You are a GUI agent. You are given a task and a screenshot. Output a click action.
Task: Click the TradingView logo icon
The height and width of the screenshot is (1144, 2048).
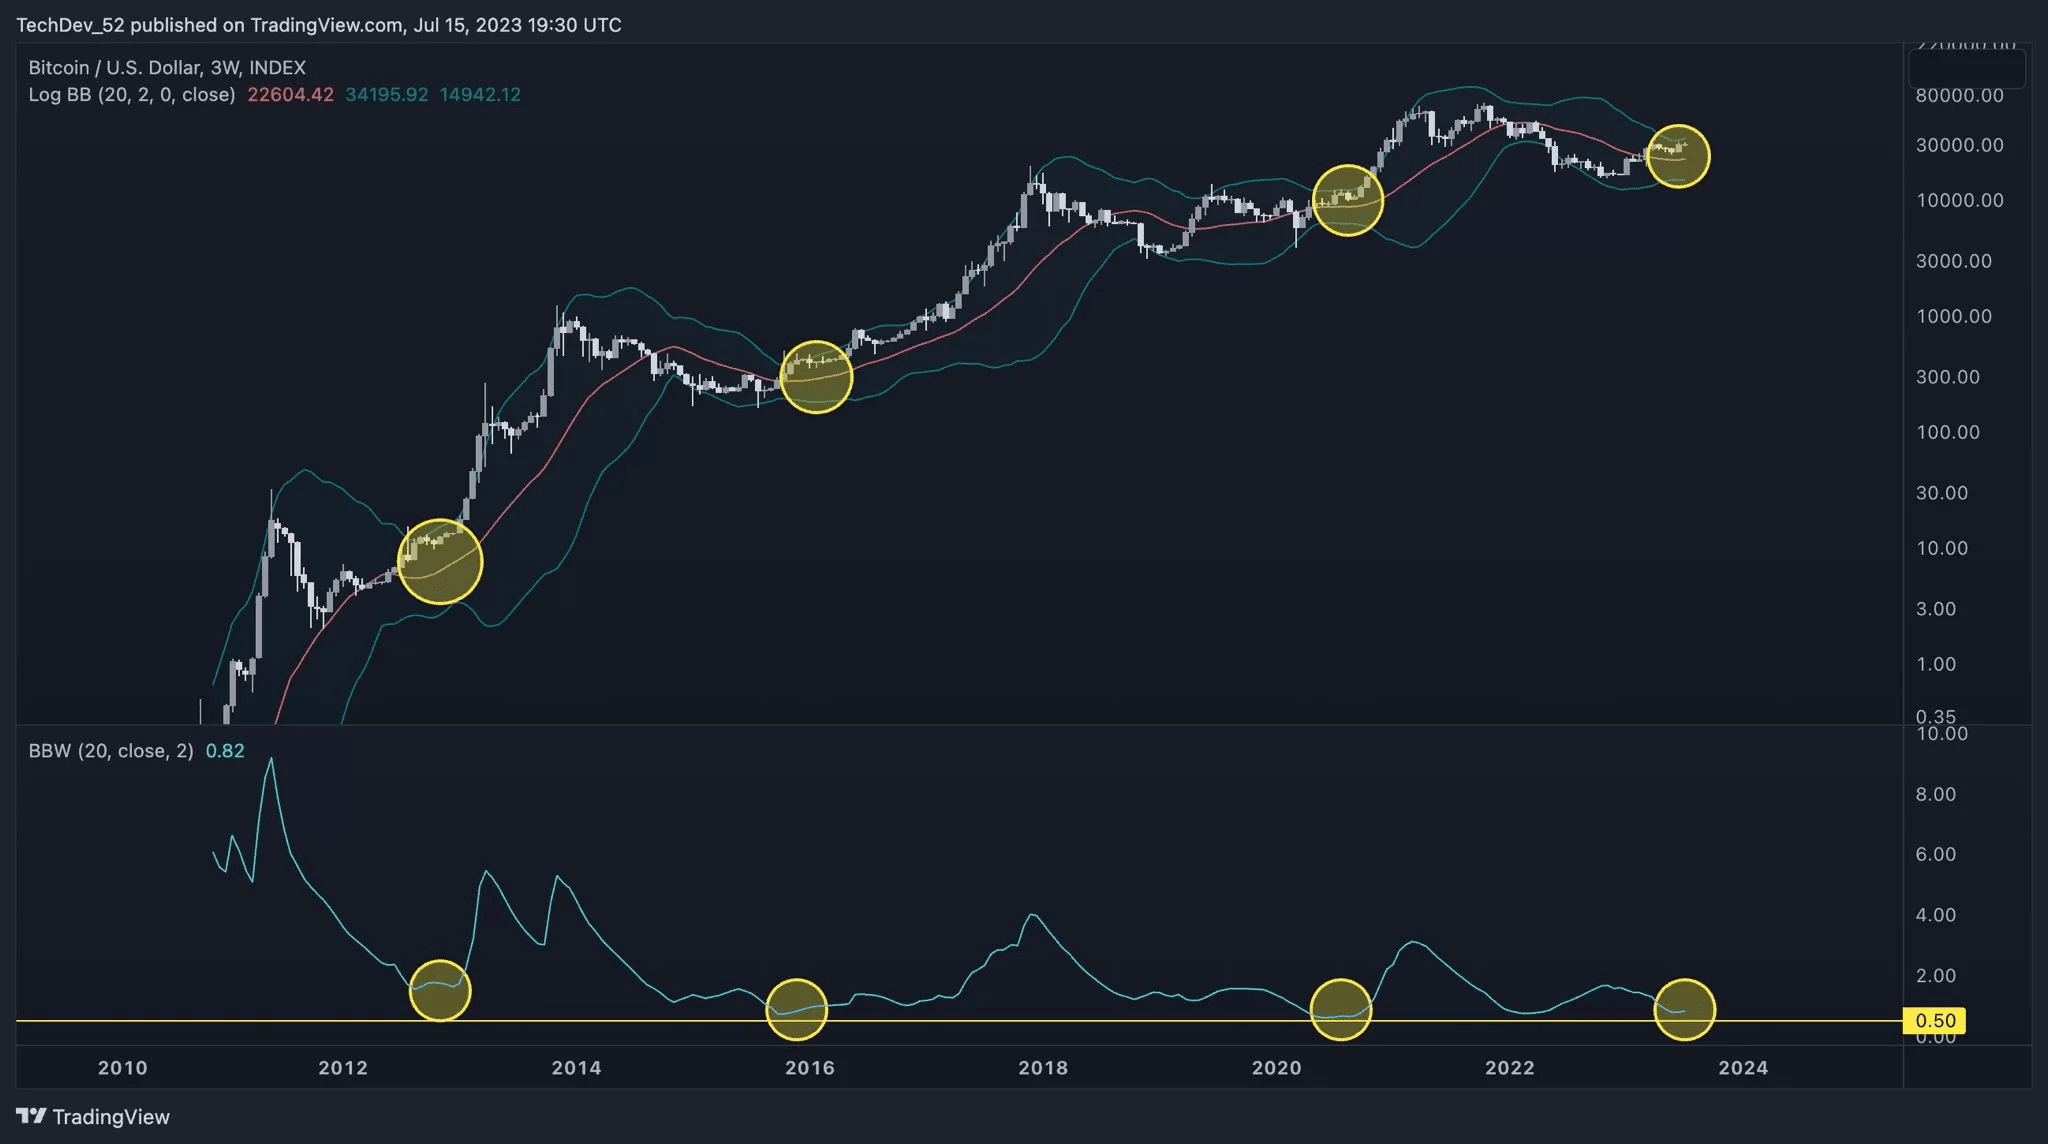31,1116
